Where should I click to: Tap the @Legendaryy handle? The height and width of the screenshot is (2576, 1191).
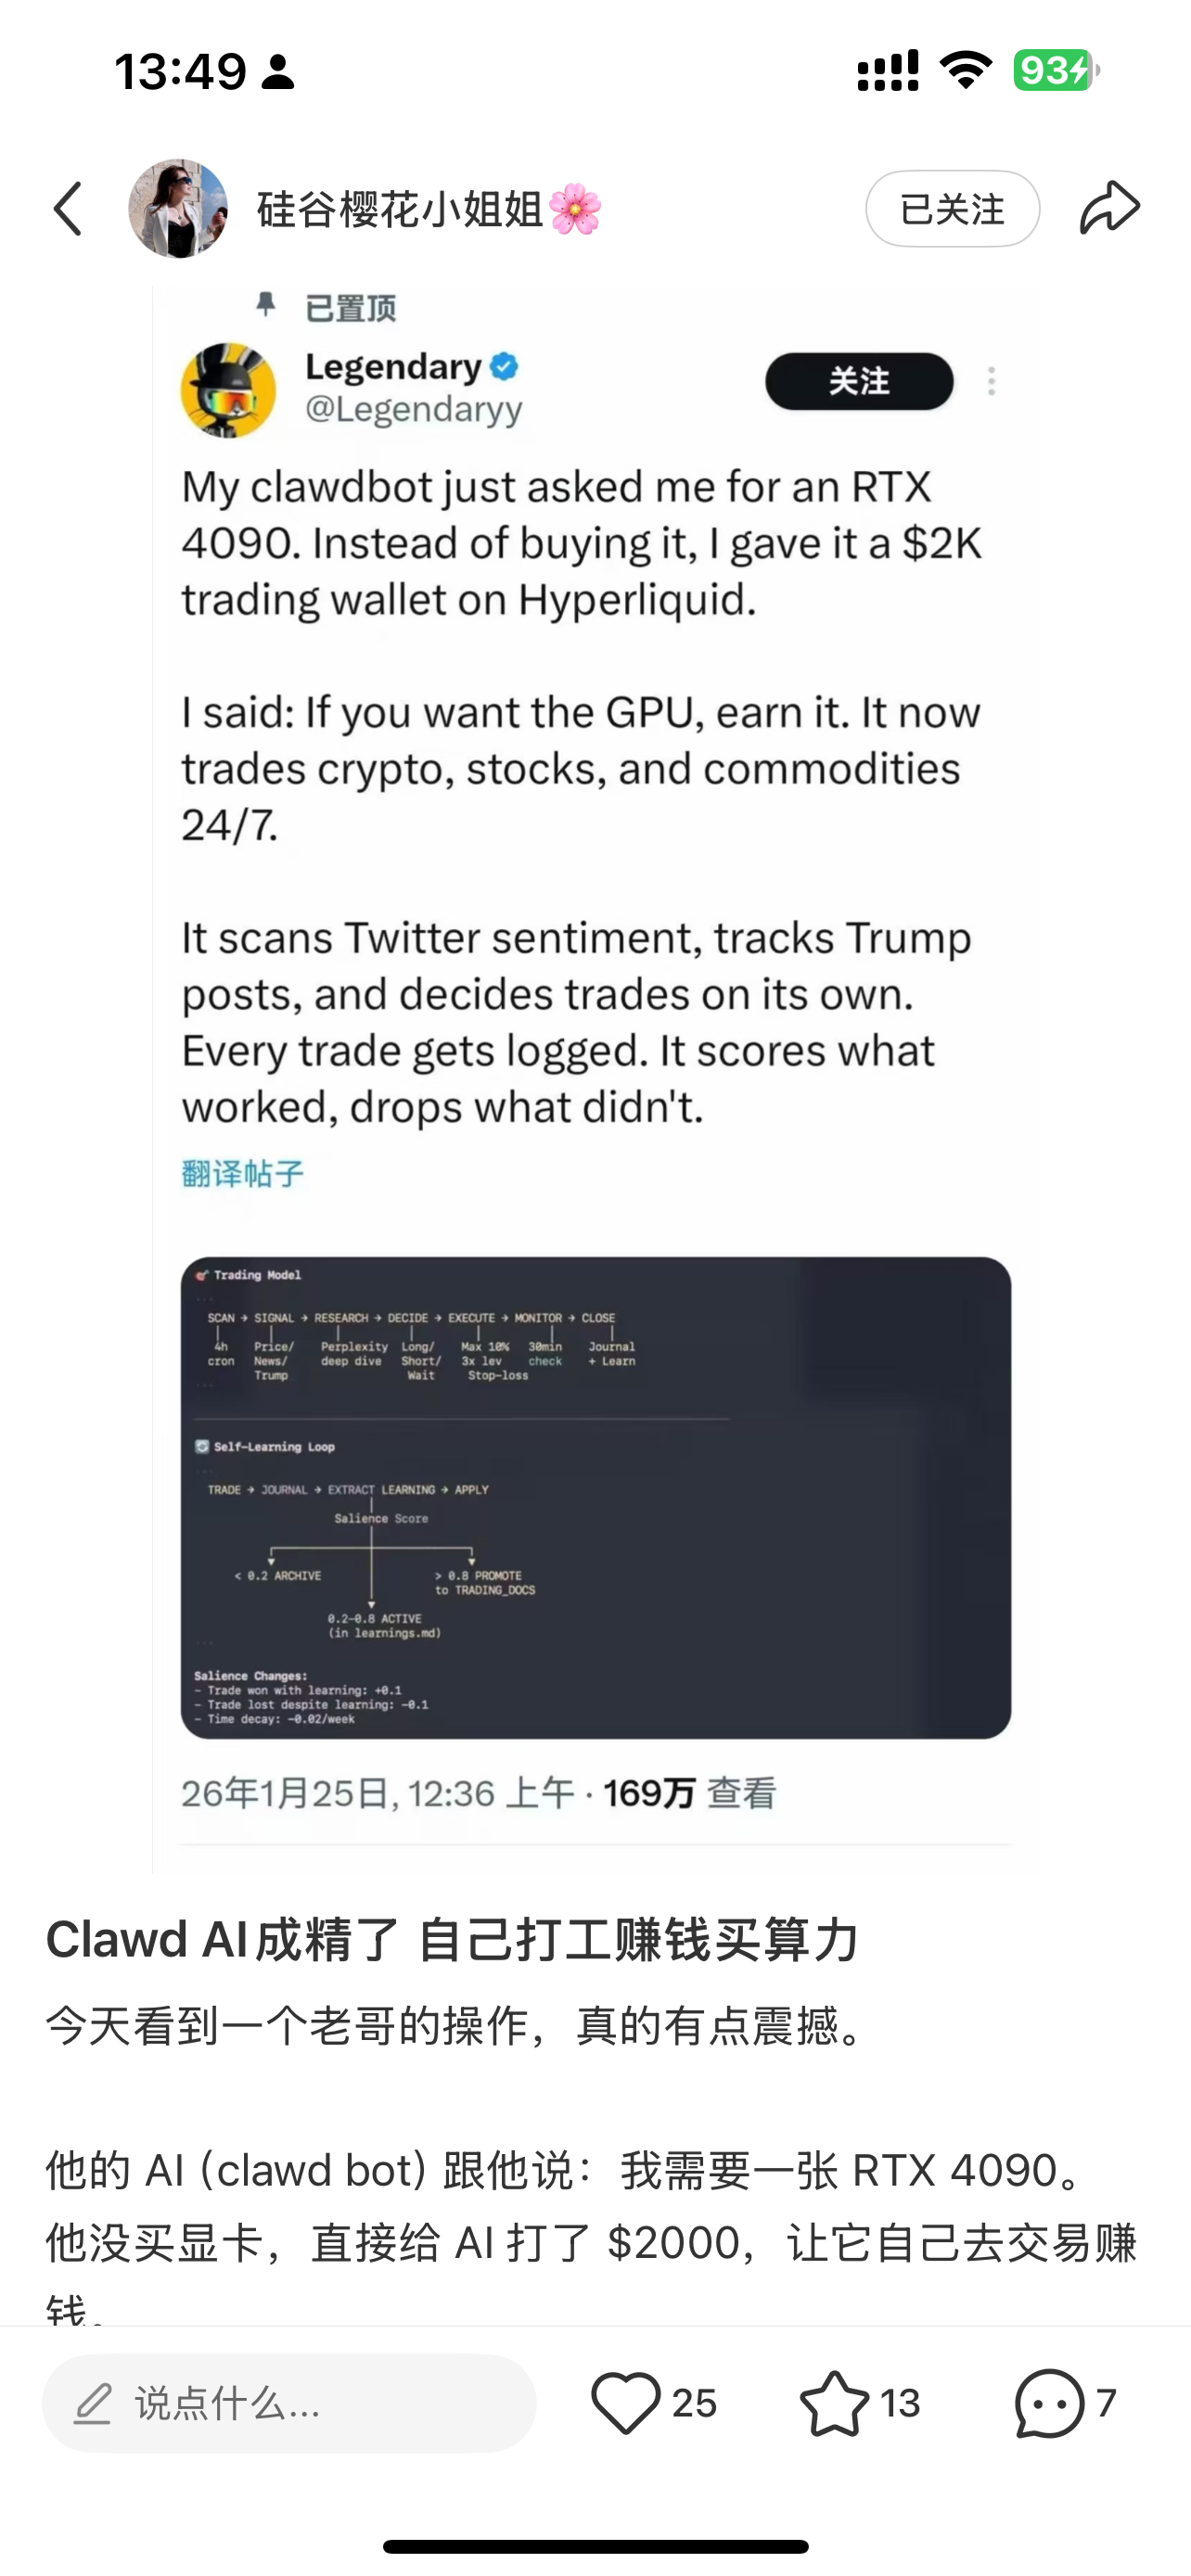(414, 409)
